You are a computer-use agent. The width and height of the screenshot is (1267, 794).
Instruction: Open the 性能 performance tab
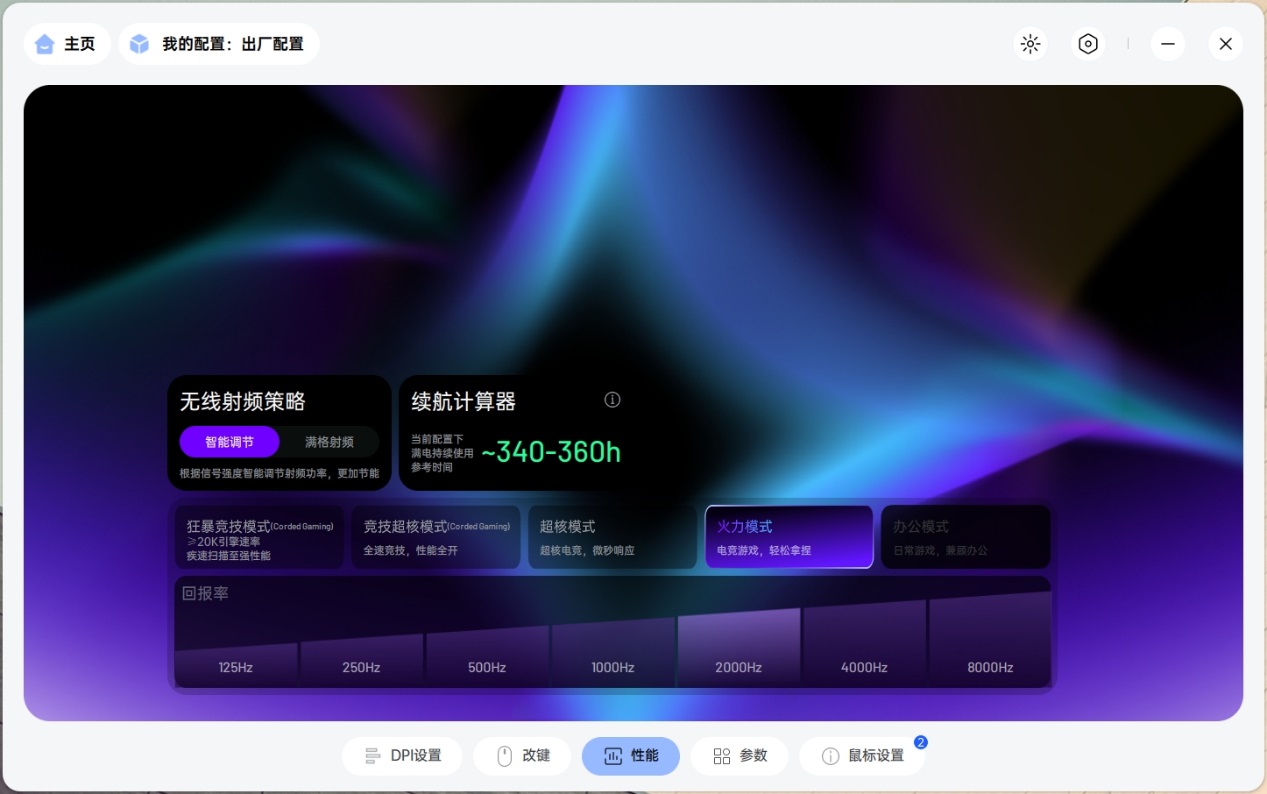click(x=631, y=756)
